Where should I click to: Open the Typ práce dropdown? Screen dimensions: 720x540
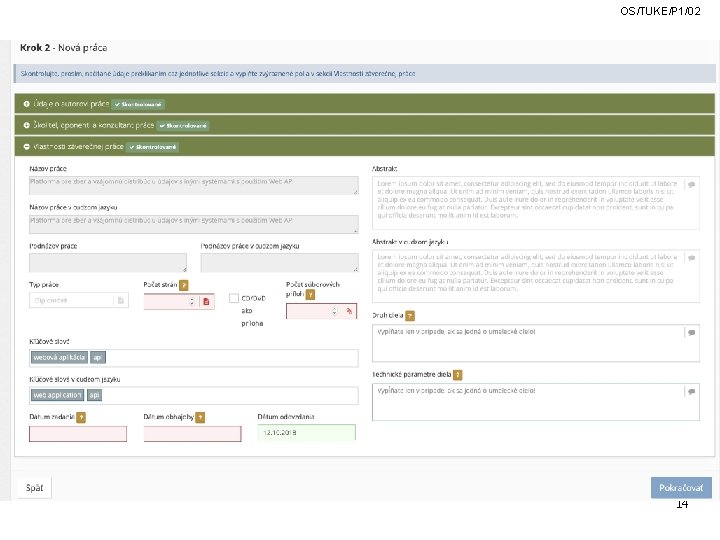pos(79,300)
